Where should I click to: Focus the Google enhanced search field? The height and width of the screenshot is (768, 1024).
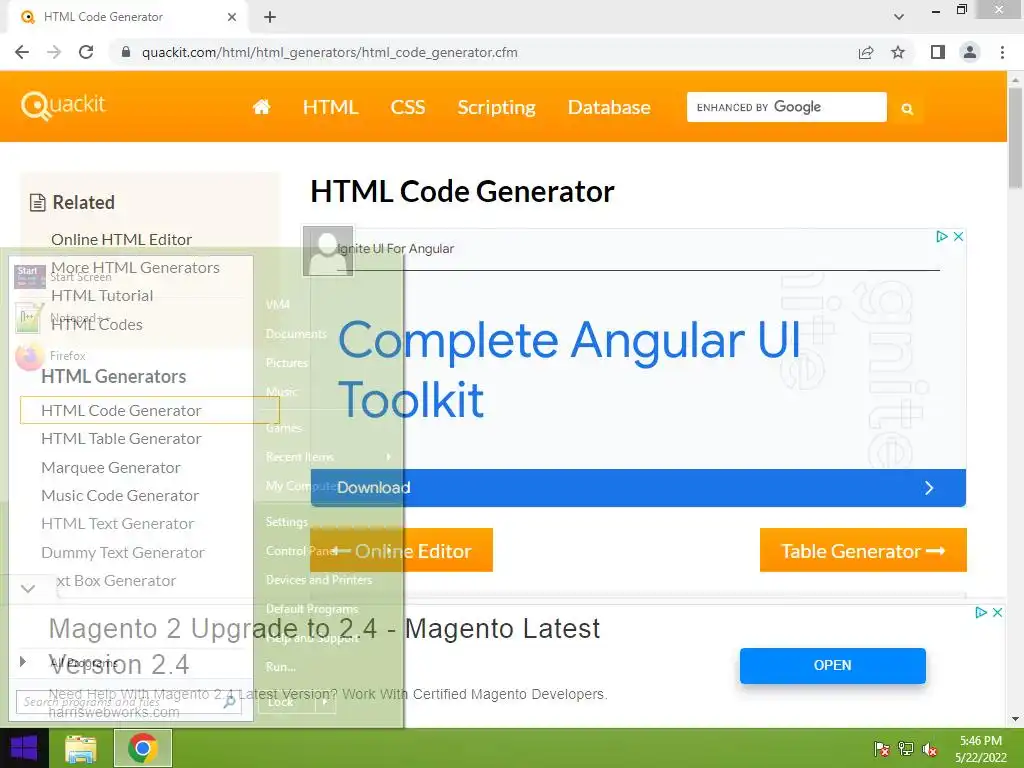pyautogui.click(x=786, y=107)
